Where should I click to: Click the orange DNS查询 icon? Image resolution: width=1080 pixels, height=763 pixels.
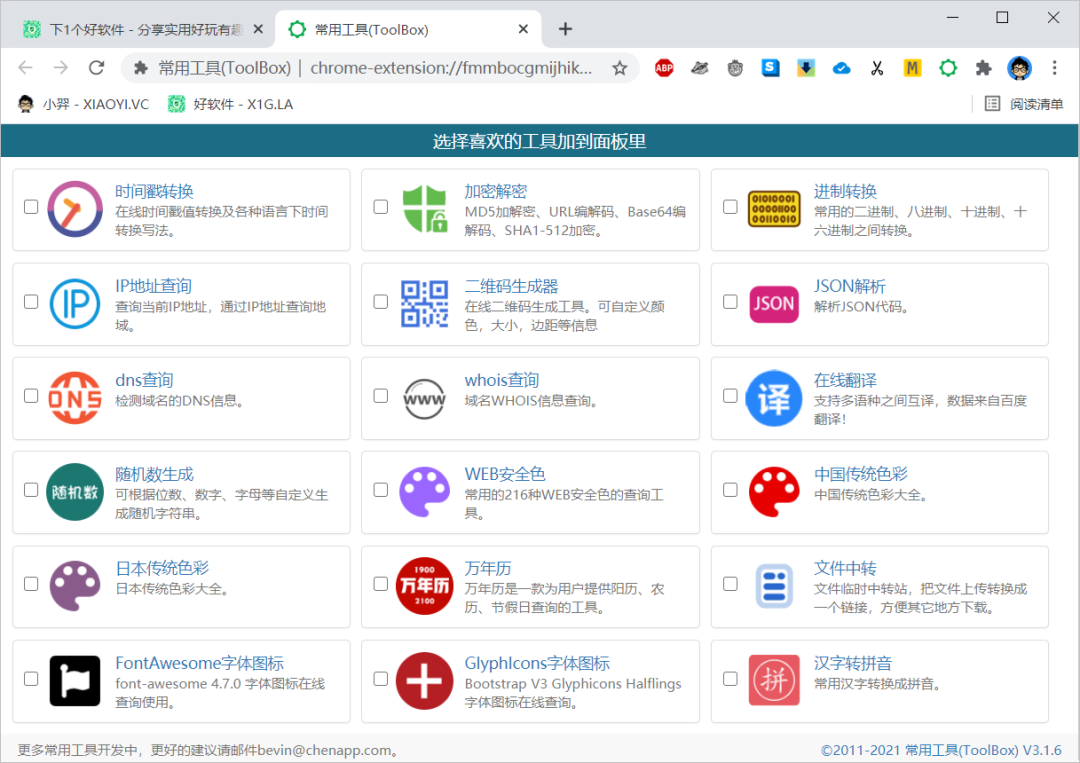pyautogui.click(x=75, y=397)
